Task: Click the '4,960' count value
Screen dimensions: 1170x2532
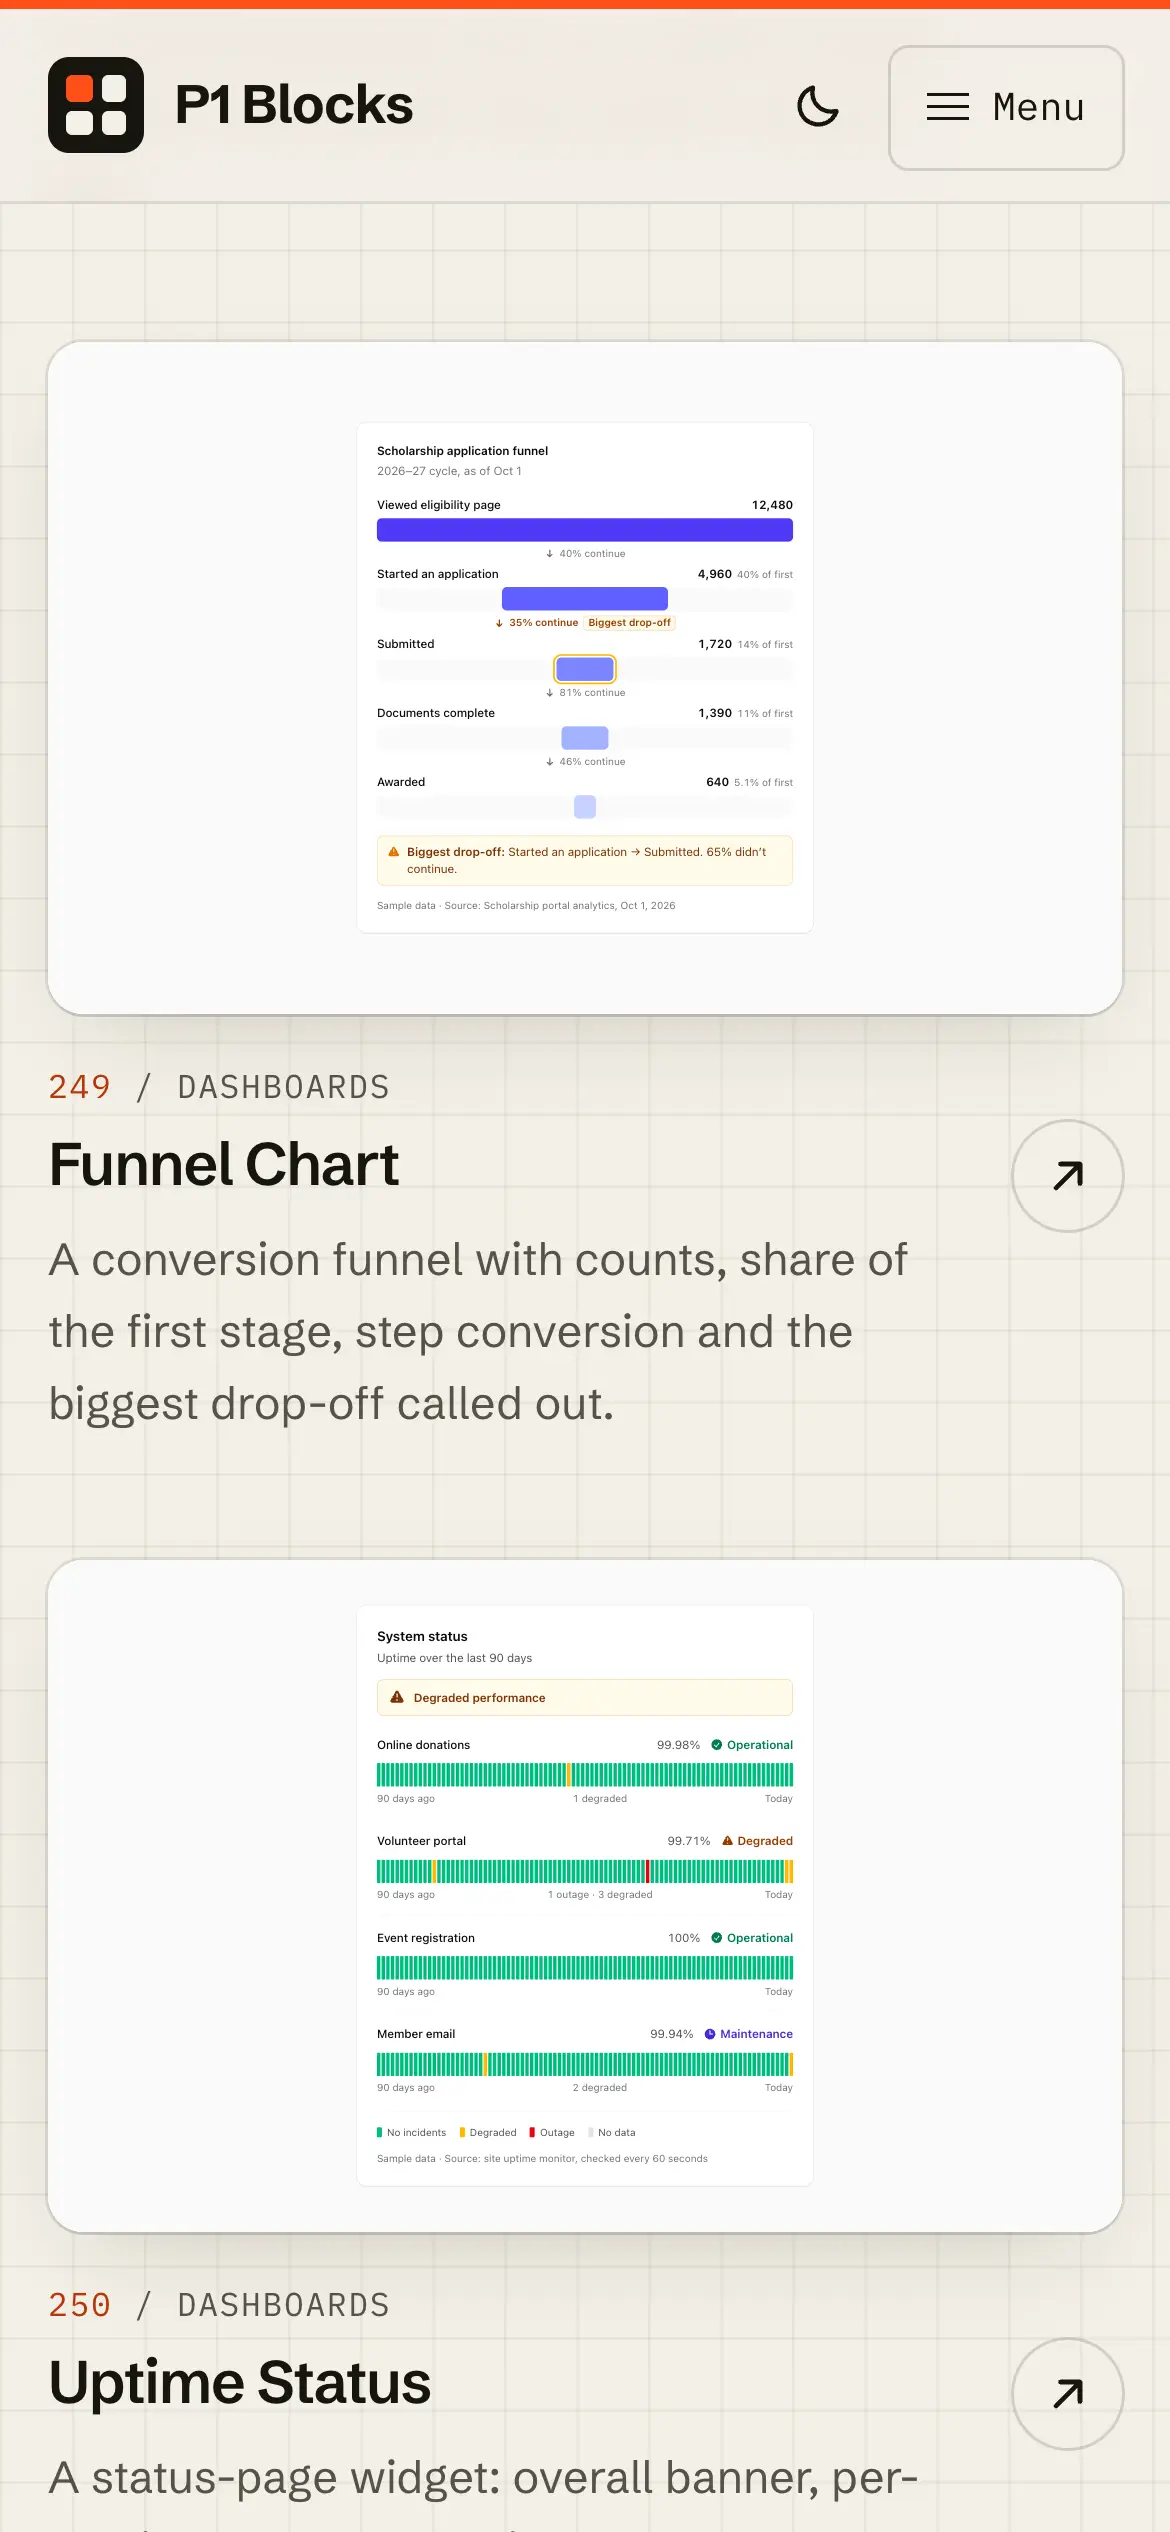Action: point(714,574)
